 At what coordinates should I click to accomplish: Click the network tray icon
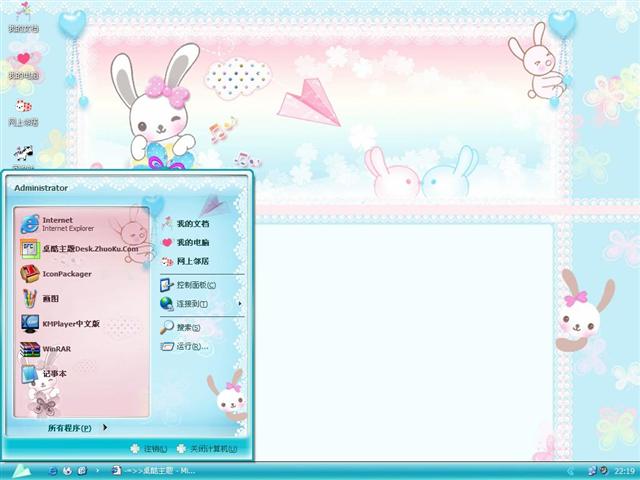[592, 471]
